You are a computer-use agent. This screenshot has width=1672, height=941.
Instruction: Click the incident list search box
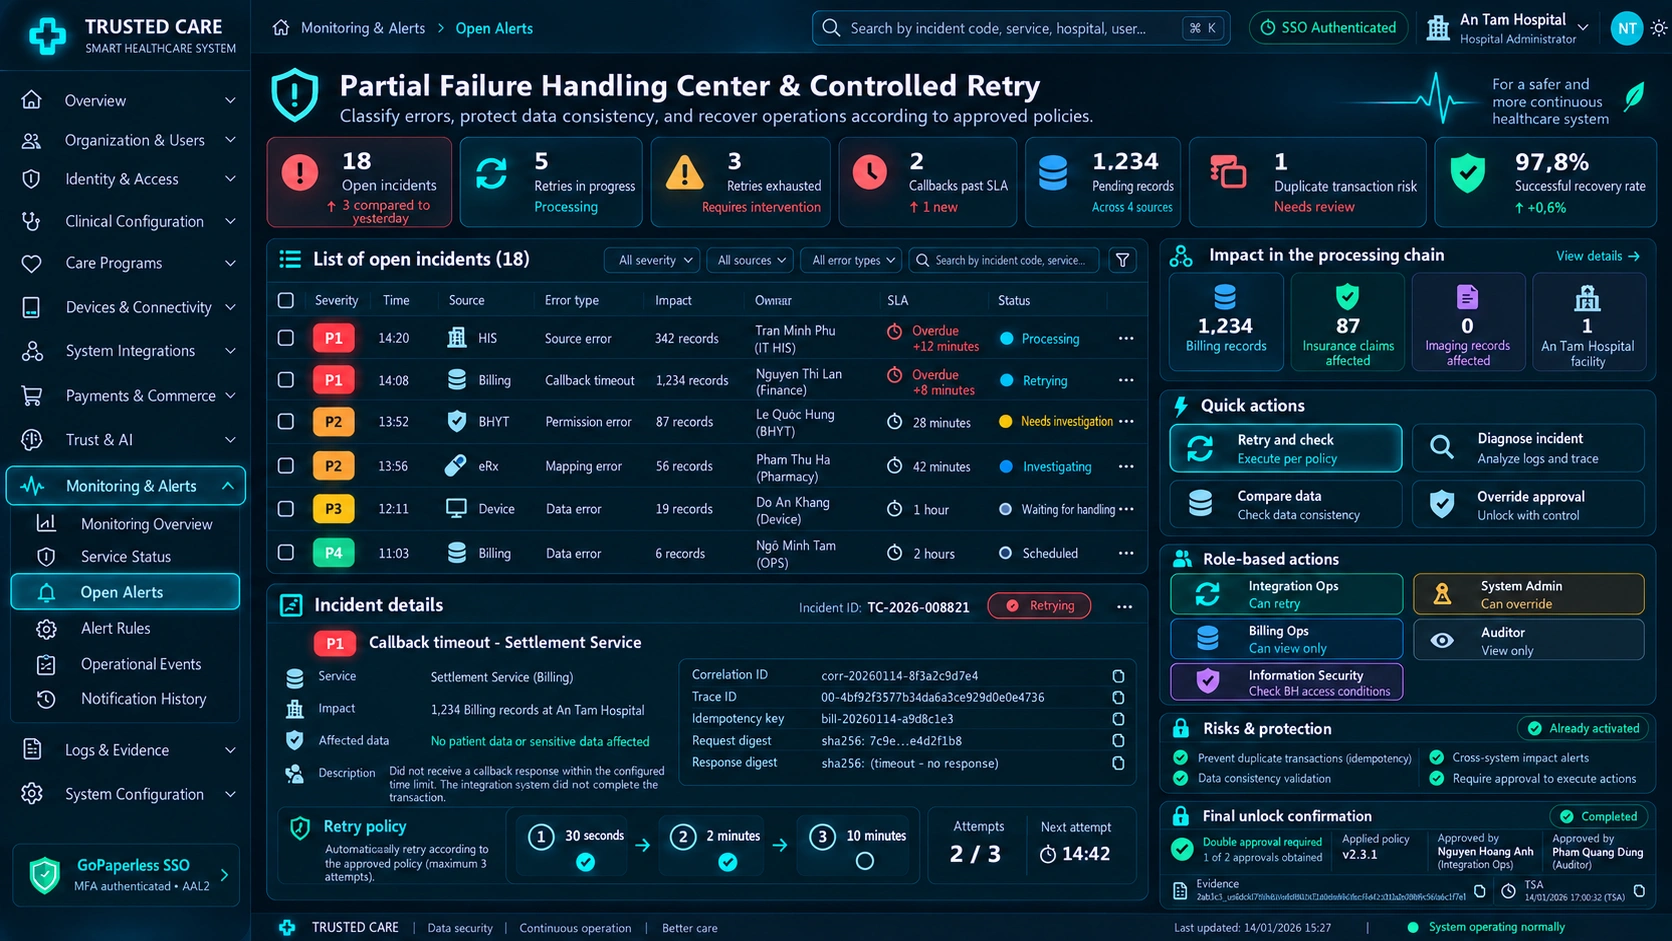click(1004, 260)
